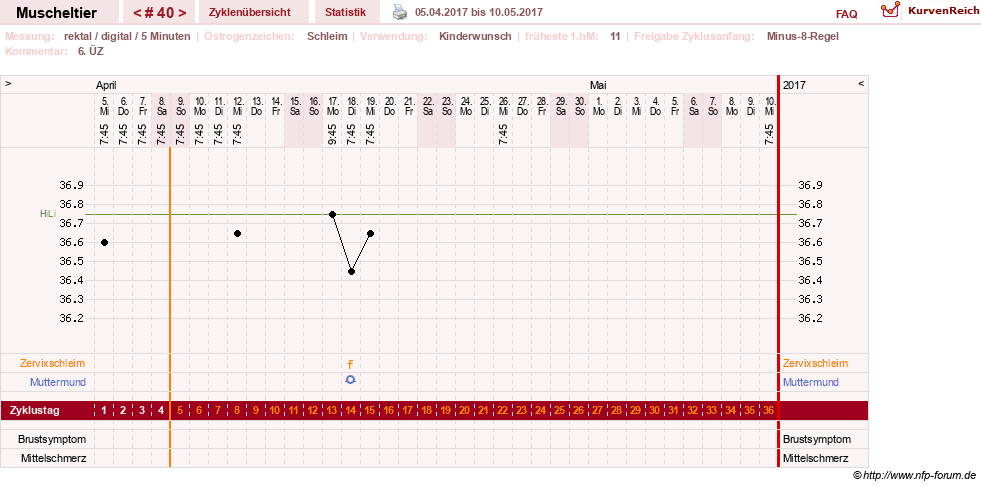This screenshot has height=487, width=981.
Task: Click the Kinderwunsch value
Action: [x=475, y=36]
